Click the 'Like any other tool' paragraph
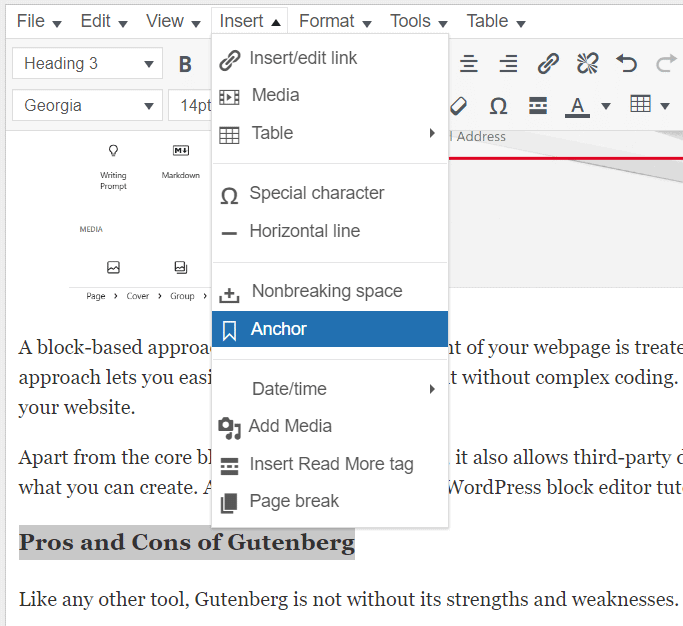 coord(348,599)
